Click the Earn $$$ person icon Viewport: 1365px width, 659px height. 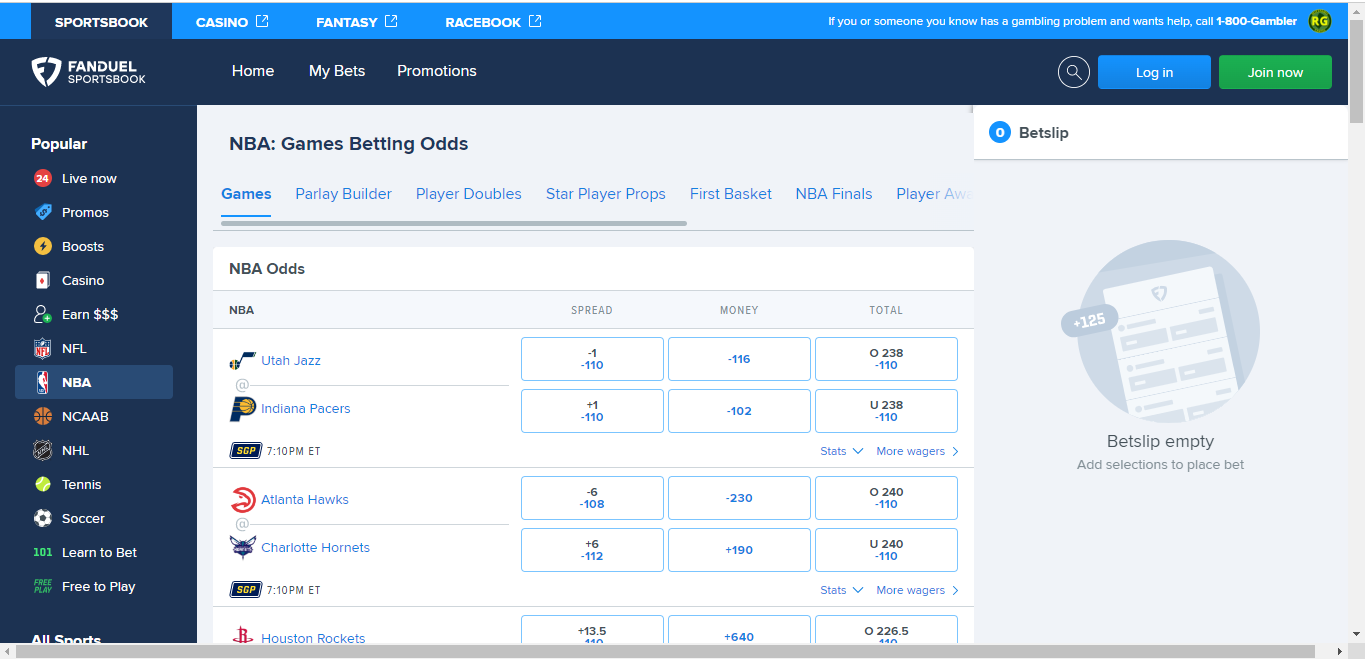click(x=42, y=314)
